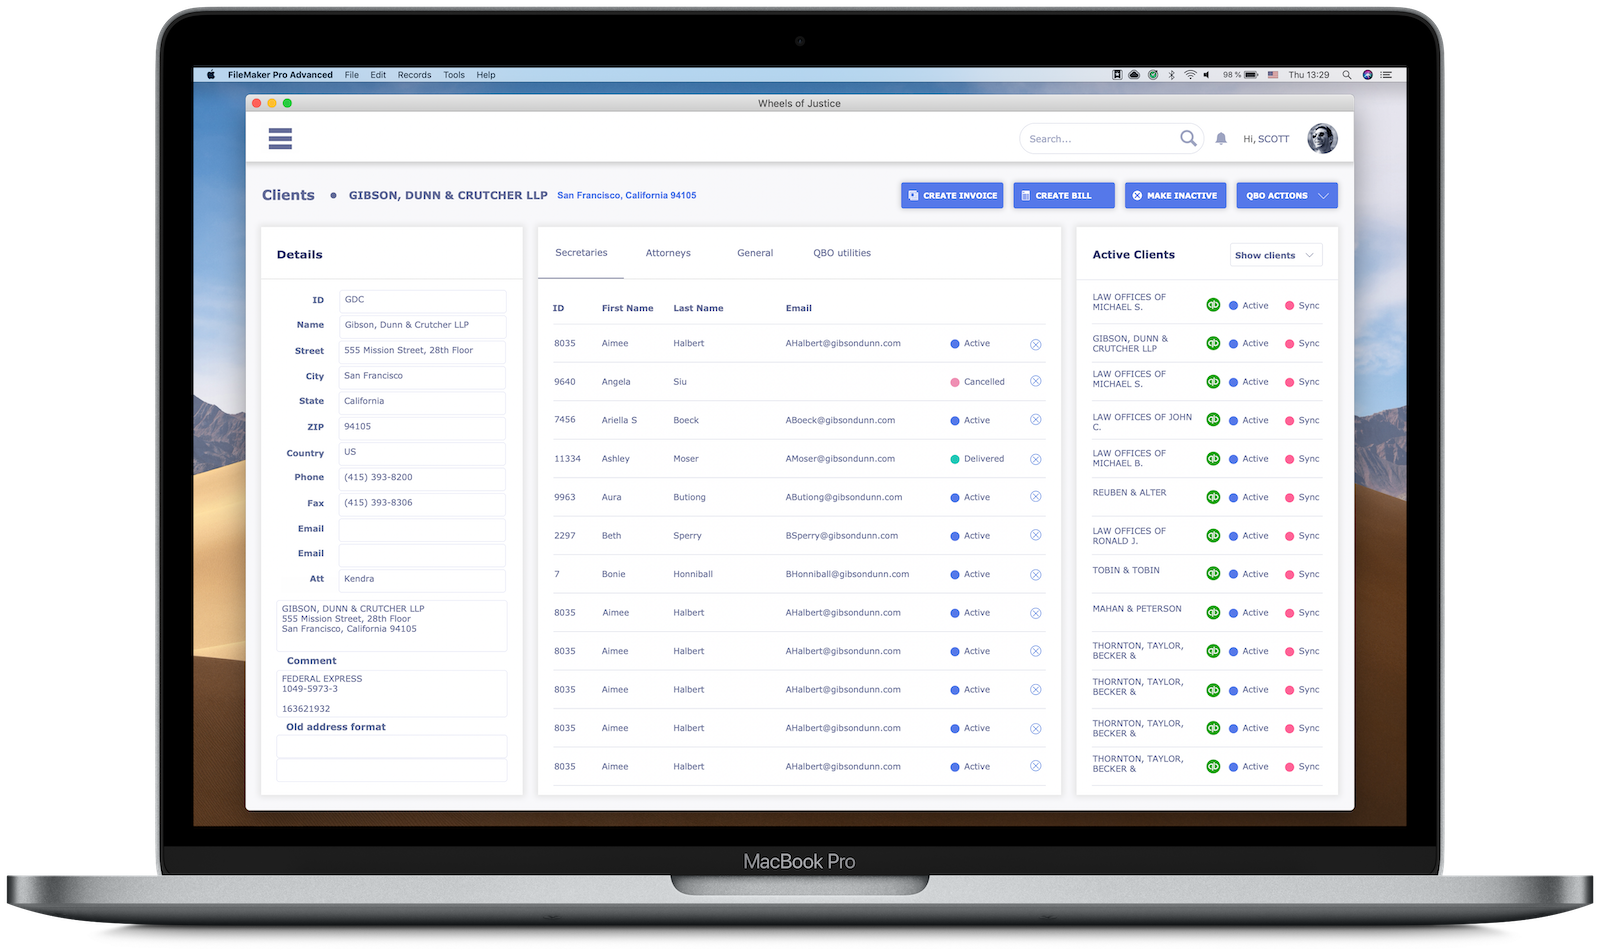Toggle Active status for Gibson, Dunn & Crutcher LLP
The width and height of the screenshot is (1600, 952).
point(1249,343)
